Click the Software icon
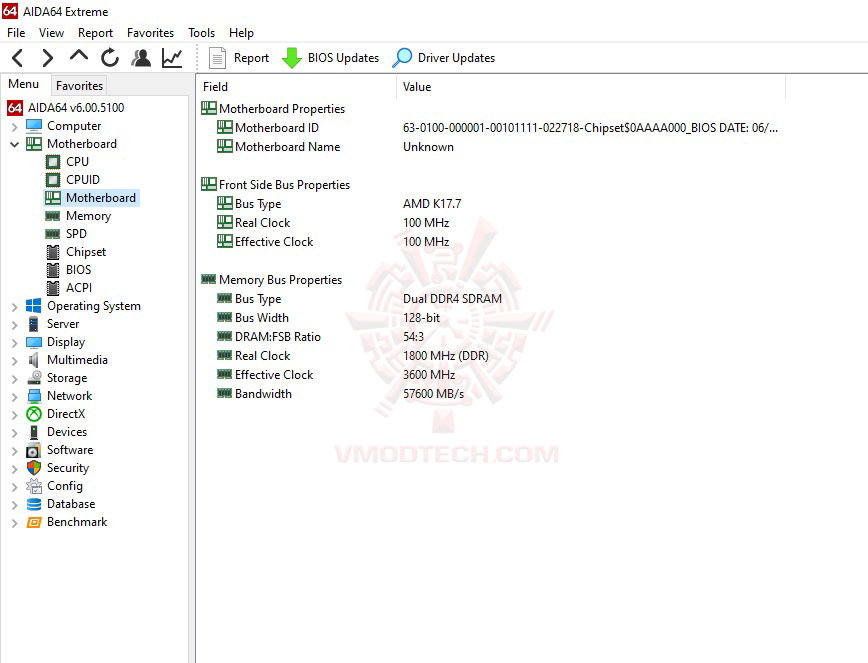The image size is (868, 663). click(34, 450)
